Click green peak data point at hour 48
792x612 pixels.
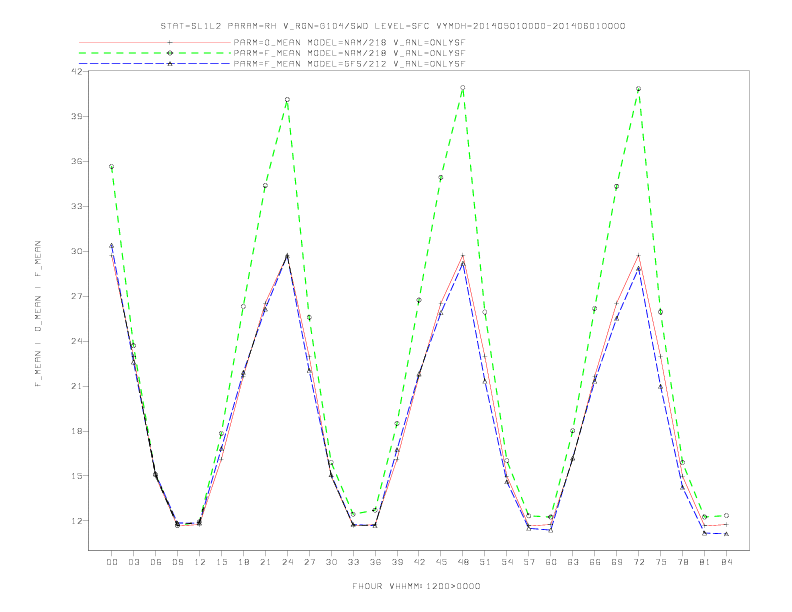point(463,88)
